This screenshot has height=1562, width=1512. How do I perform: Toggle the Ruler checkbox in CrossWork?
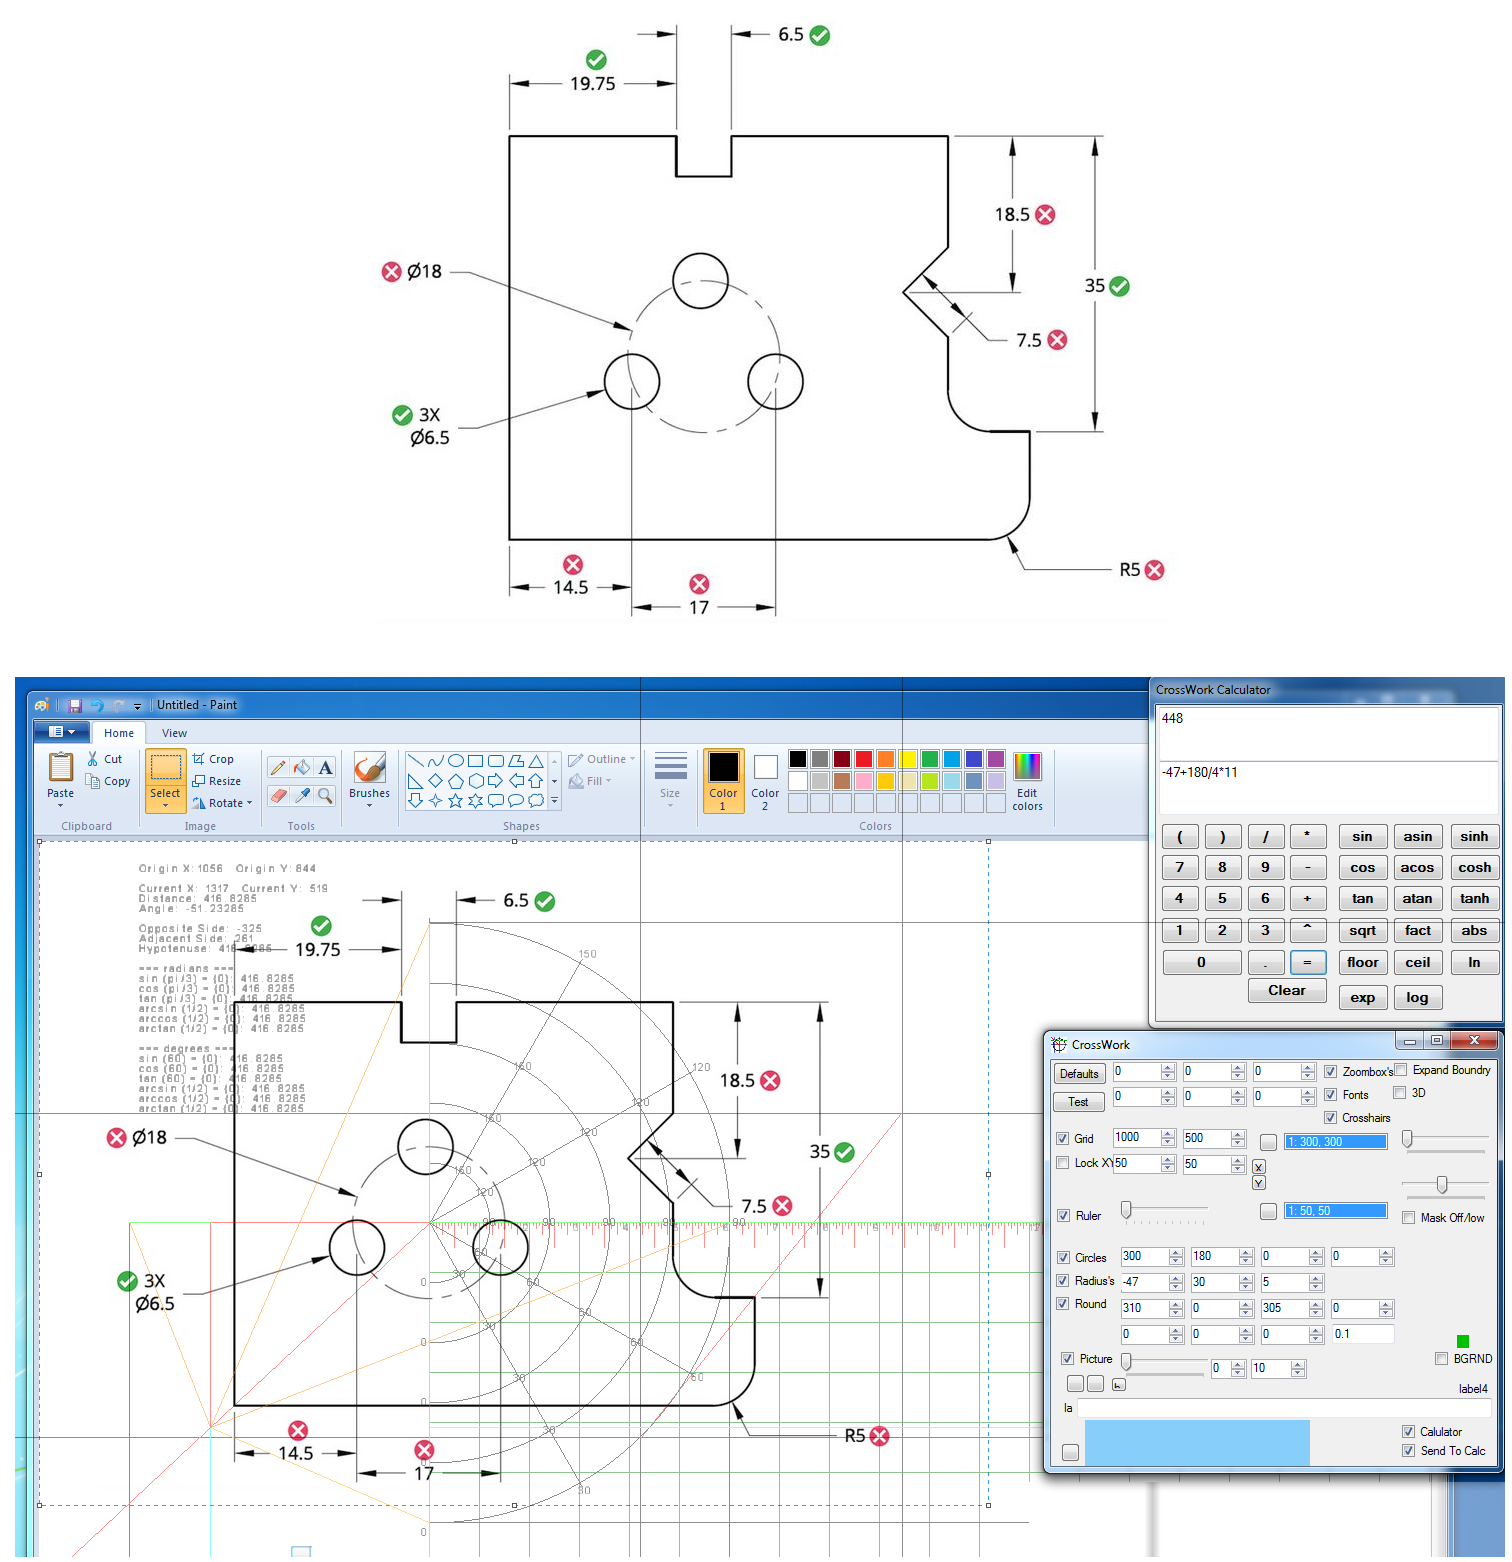click(x=1064, y=1216)
